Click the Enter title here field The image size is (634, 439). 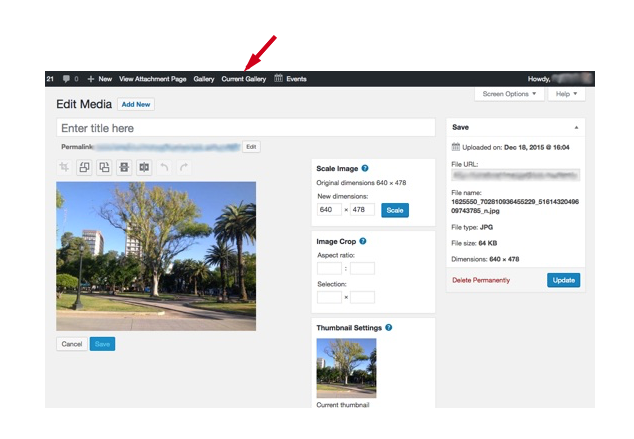point(246,128)
